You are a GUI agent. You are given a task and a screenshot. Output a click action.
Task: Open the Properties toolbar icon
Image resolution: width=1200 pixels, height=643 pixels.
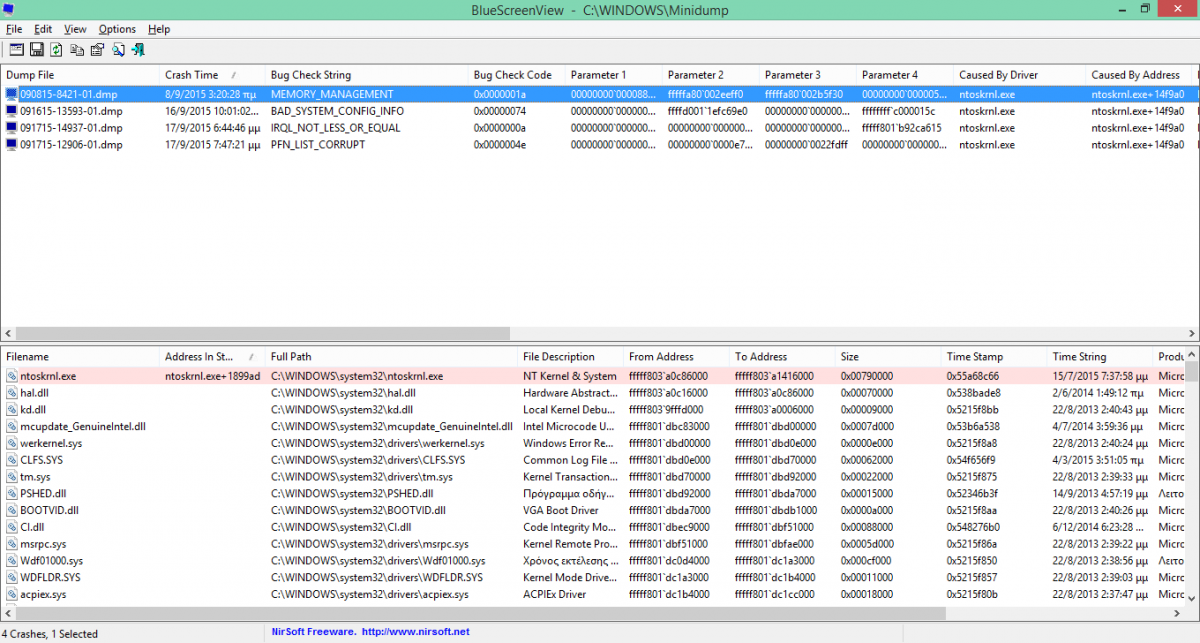(97, 49)
